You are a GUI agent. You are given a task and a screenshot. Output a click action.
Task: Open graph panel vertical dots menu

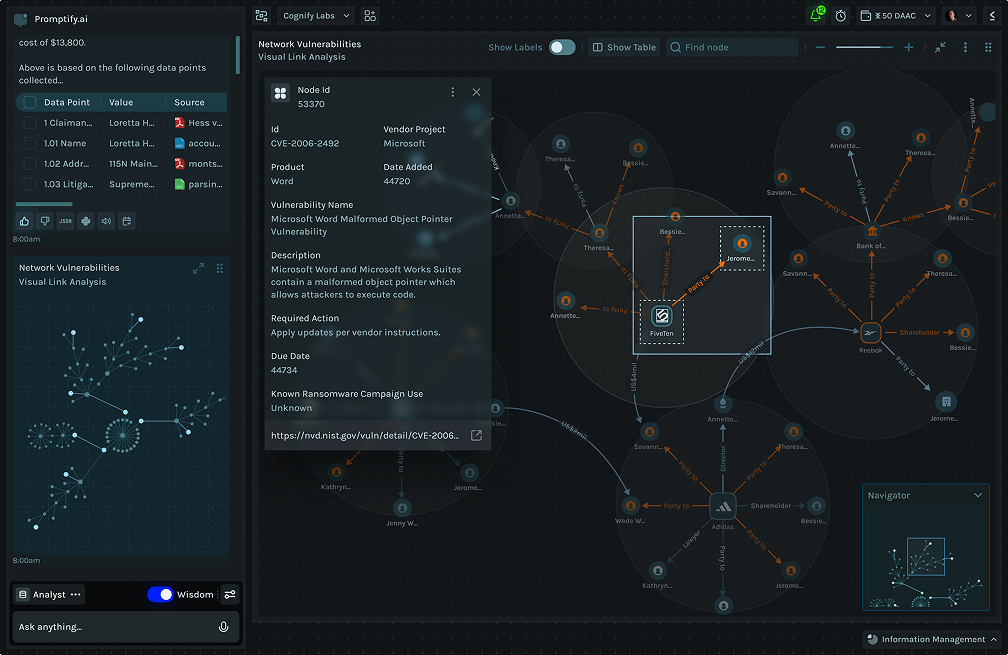tap(965, 48)
